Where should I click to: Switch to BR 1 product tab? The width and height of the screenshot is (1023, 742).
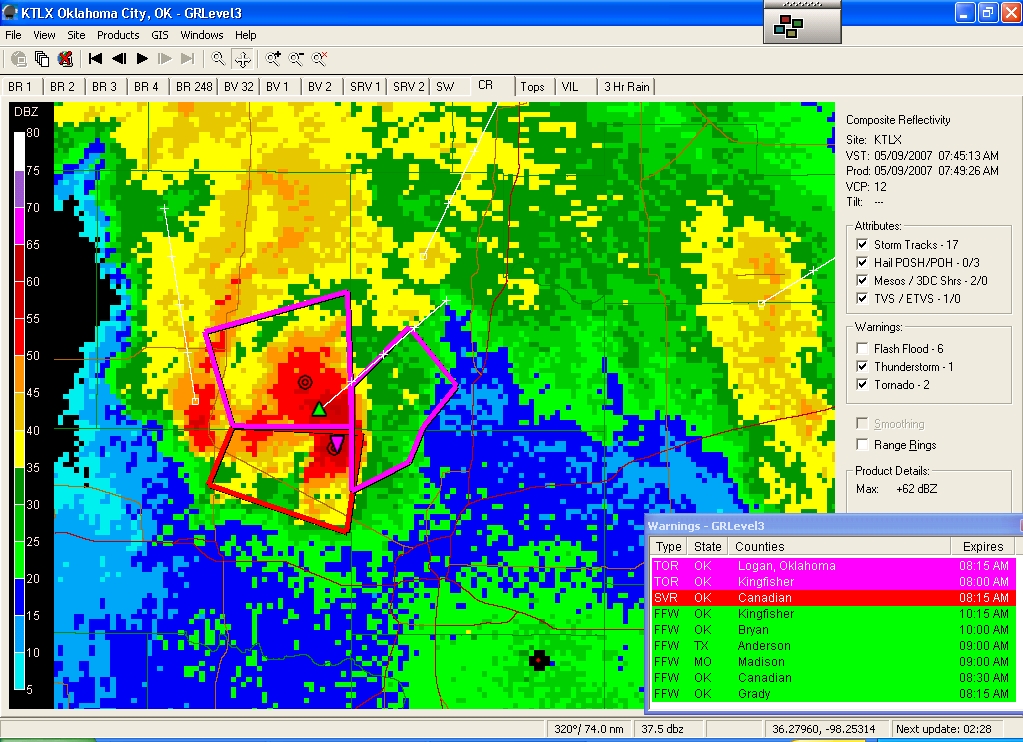pyautogui.click(x=20, y=87)
